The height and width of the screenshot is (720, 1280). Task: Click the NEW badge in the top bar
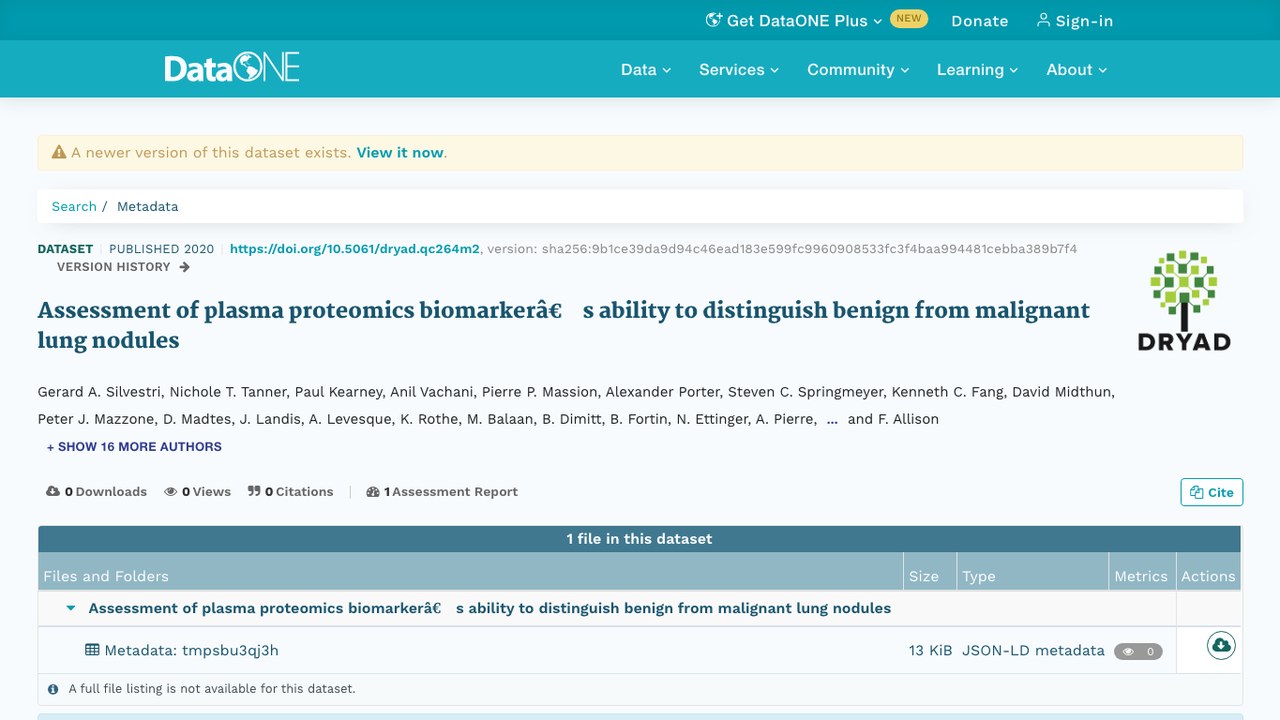tap(909, 19)
